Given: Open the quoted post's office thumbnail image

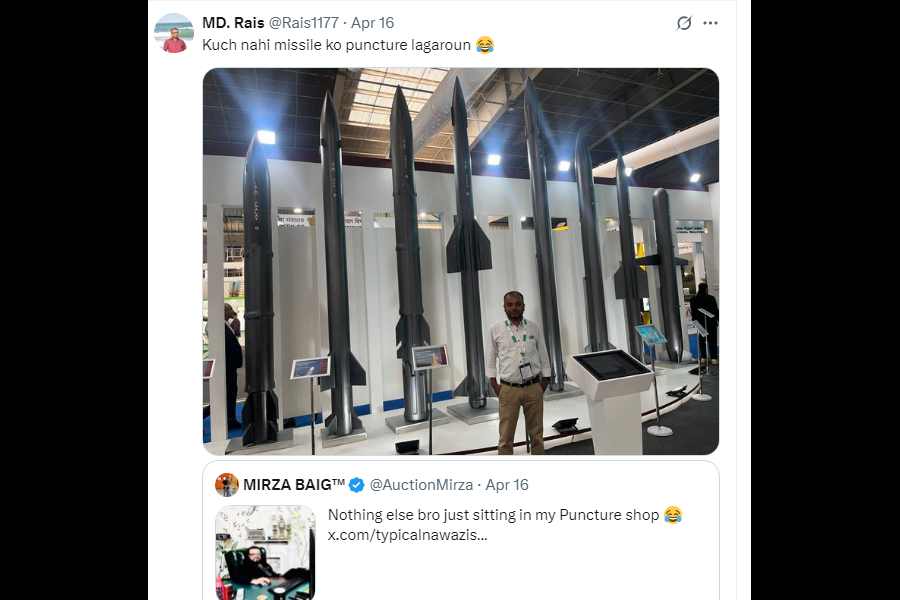Looking at the screenshot, I should point(265,552).
